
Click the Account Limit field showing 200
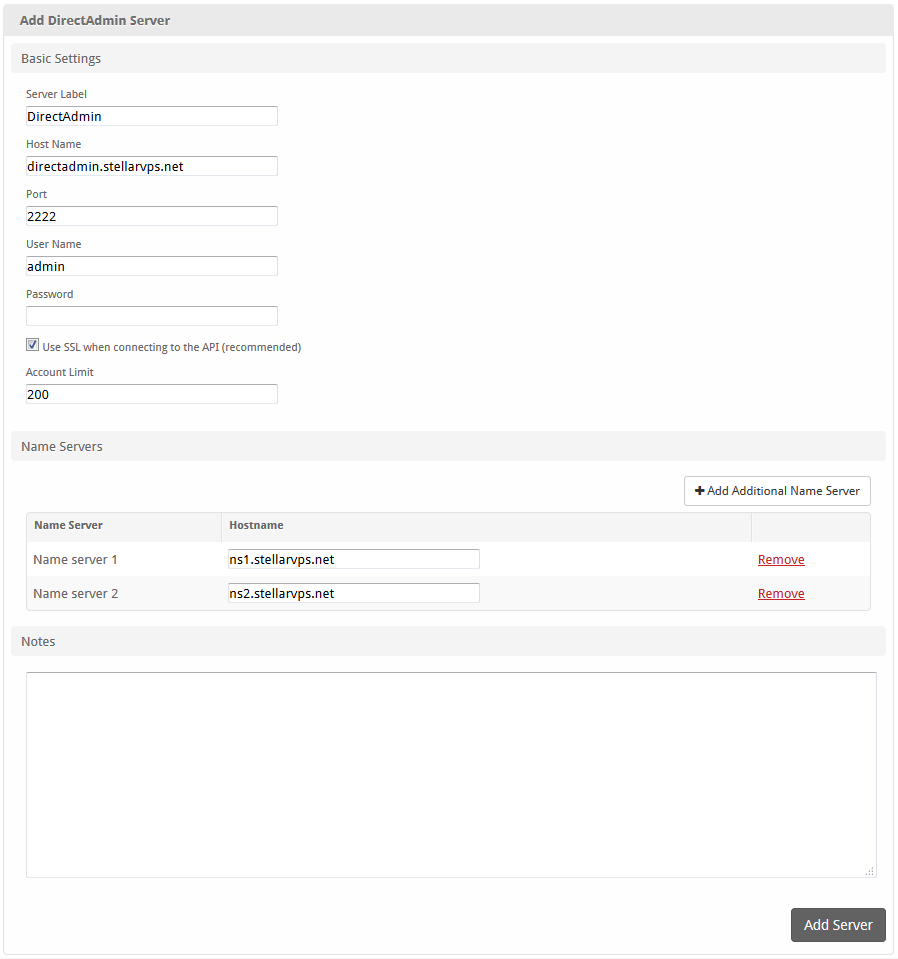point(151,394)
